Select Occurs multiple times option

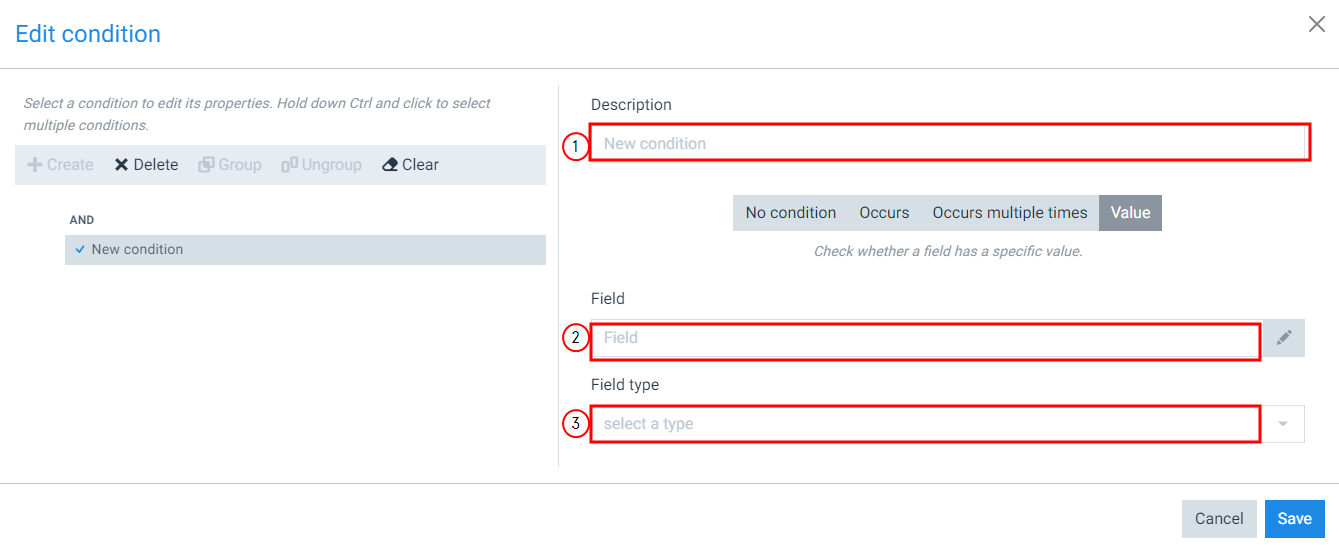tap(1009, 213)
